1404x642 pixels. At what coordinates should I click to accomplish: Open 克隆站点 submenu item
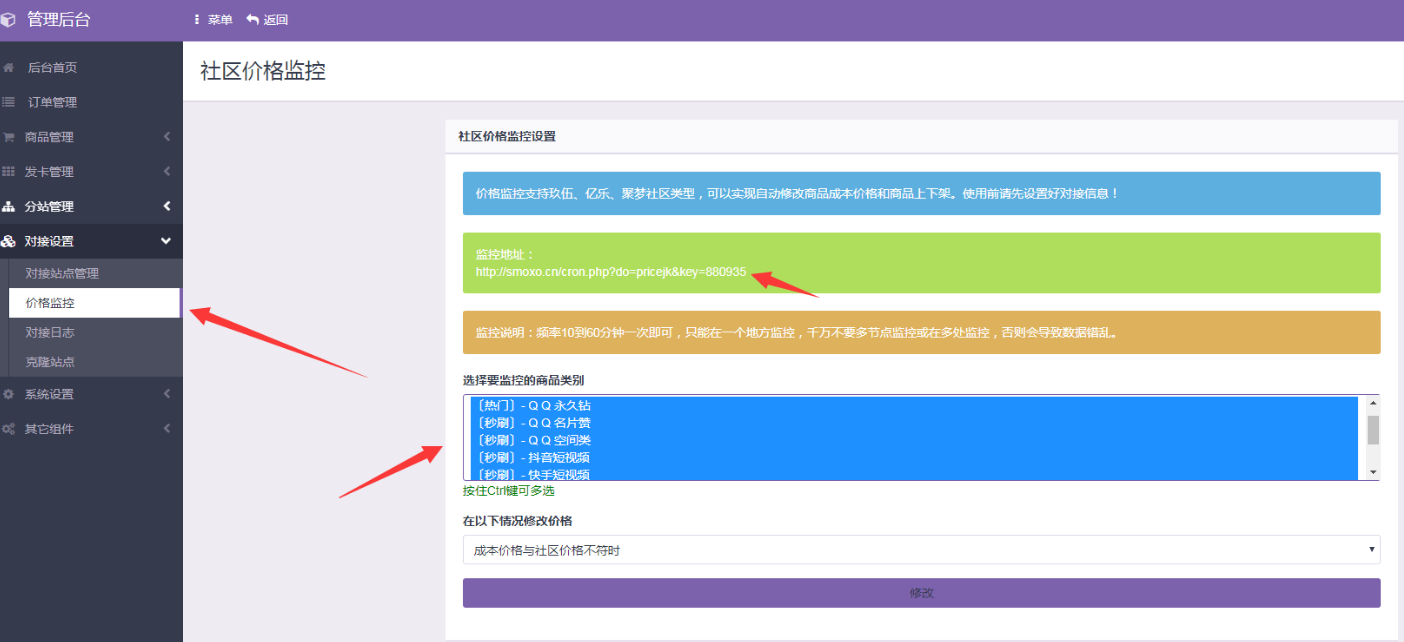pyautogui.click(x=50, y=361)
